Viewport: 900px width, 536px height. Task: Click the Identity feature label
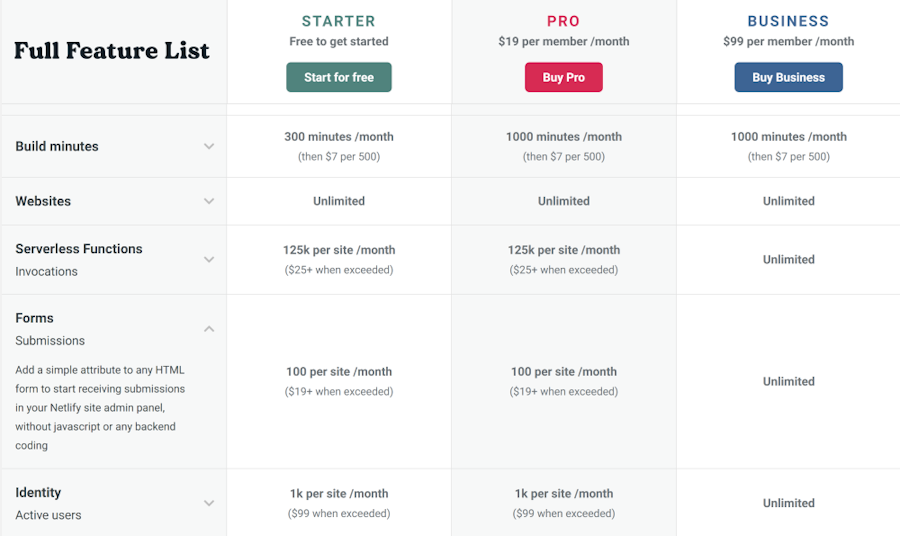[x=38, y=492]
